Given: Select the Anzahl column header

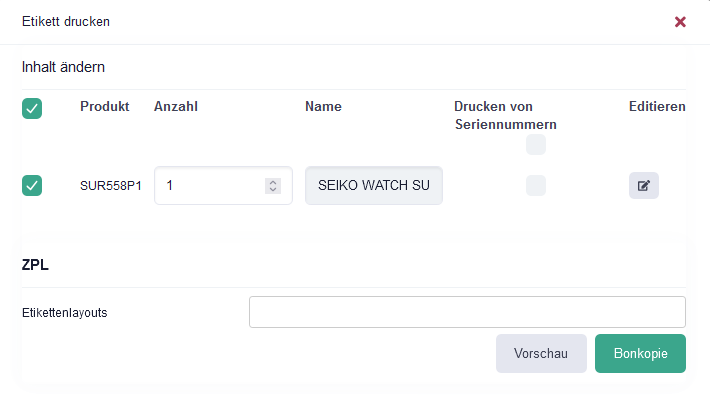Looking at the screenshot, I should (176, 106).
